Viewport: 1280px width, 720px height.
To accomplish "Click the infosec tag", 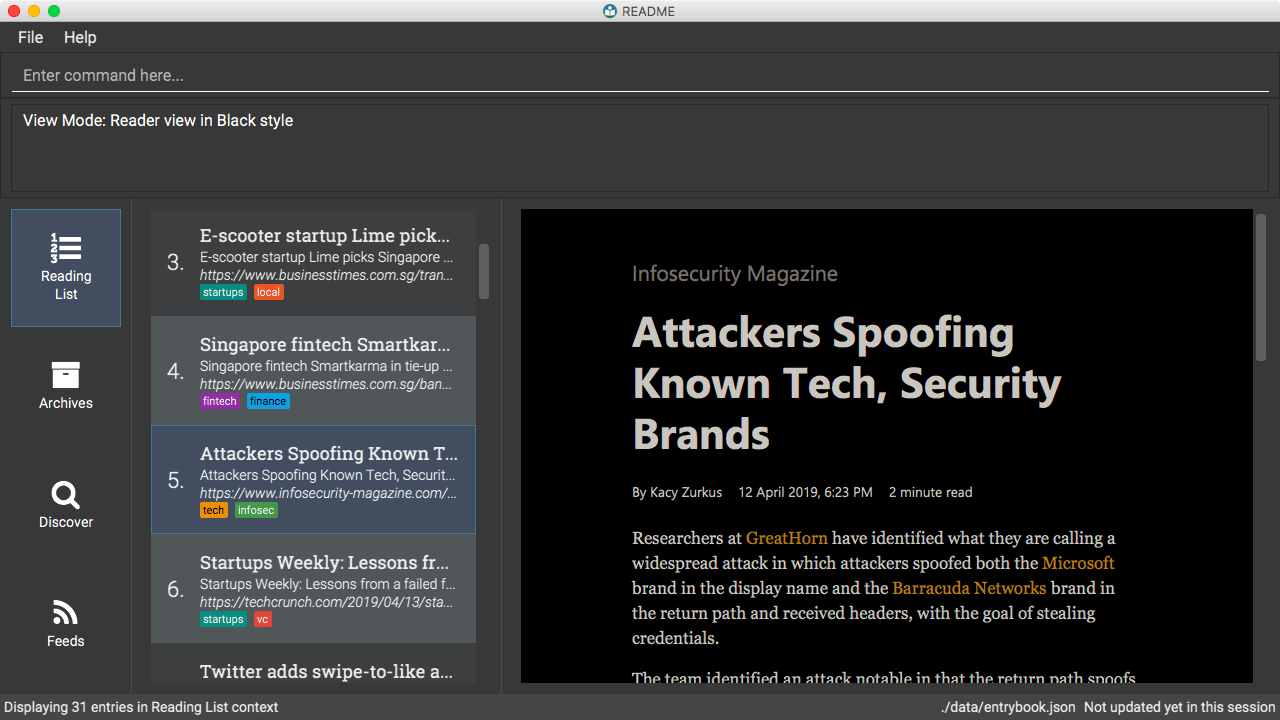I will (x=256, y=510).
